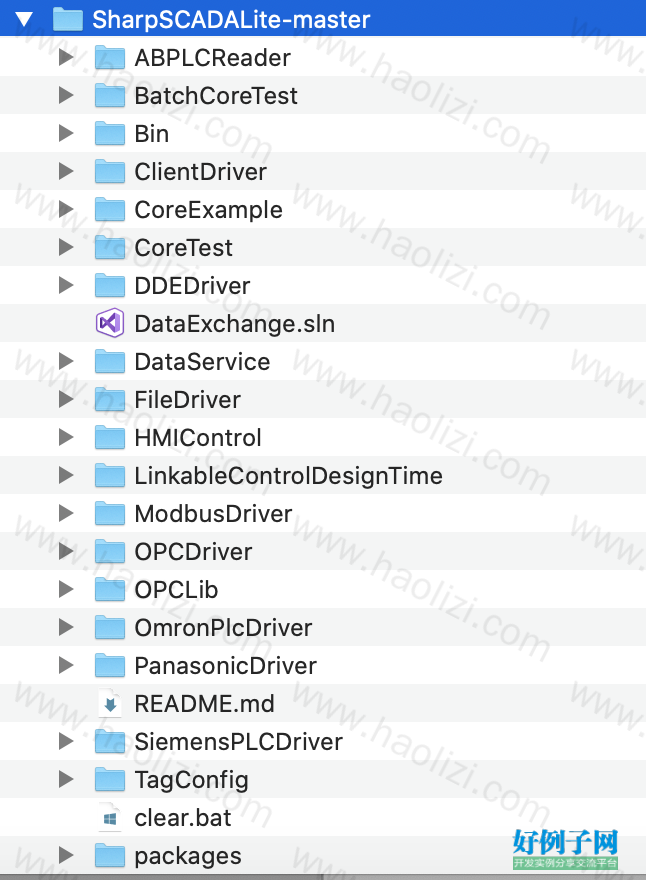Select the OPCLib label
Screen dimensions: 646x880
coord(176,590)
